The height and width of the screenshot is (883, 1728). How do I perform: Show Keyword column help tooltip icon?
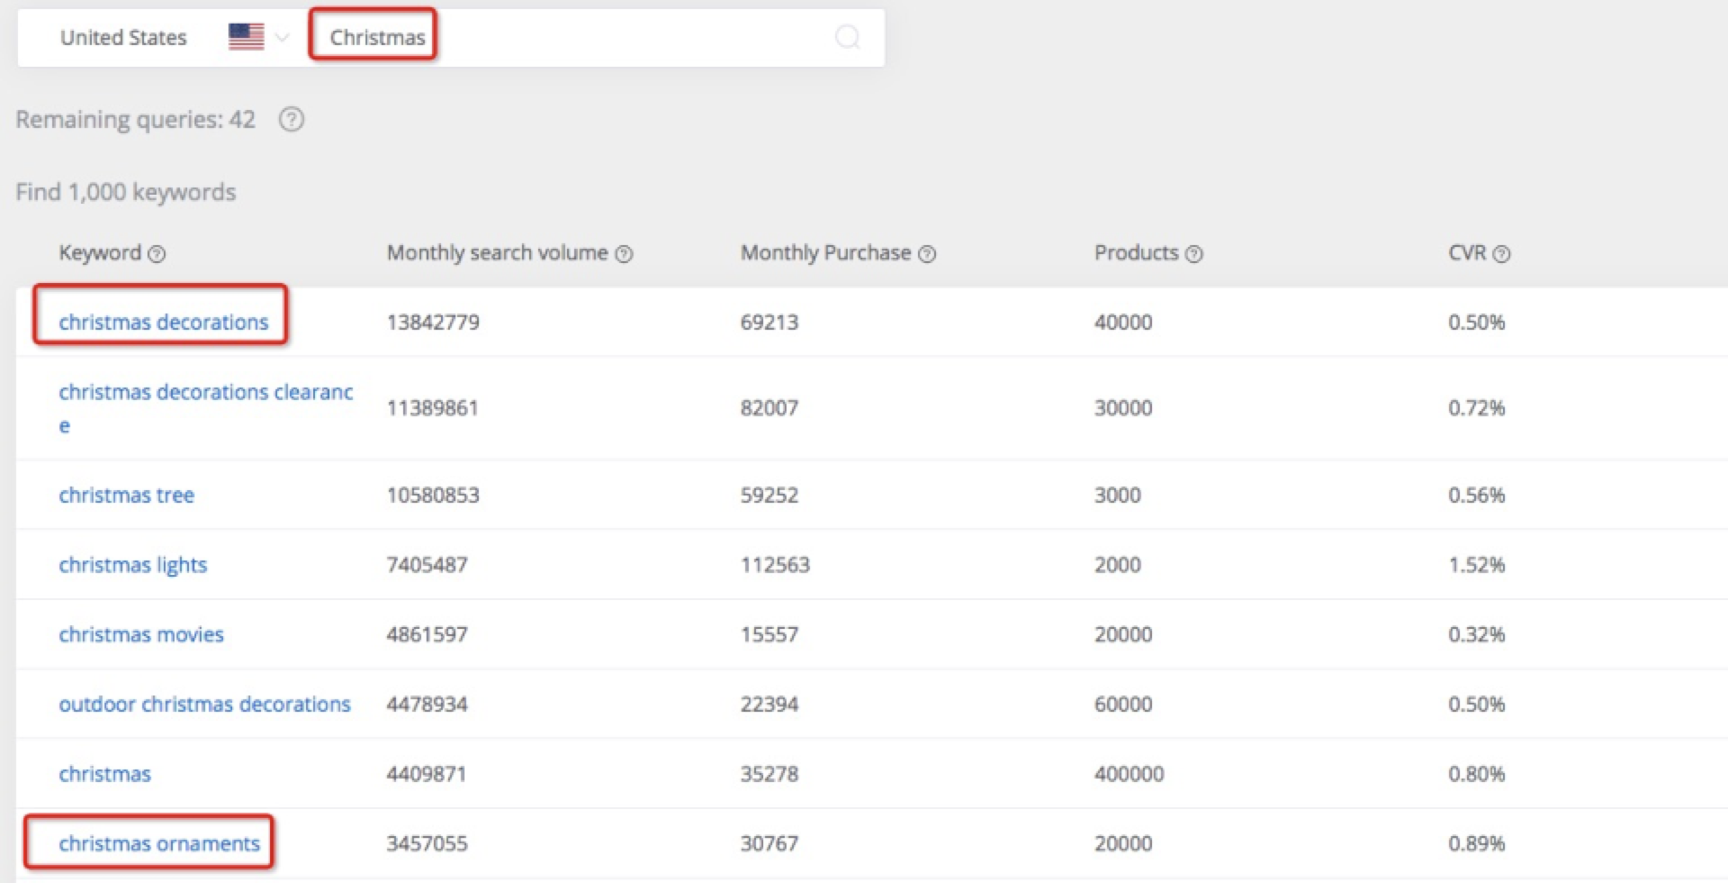157,254
